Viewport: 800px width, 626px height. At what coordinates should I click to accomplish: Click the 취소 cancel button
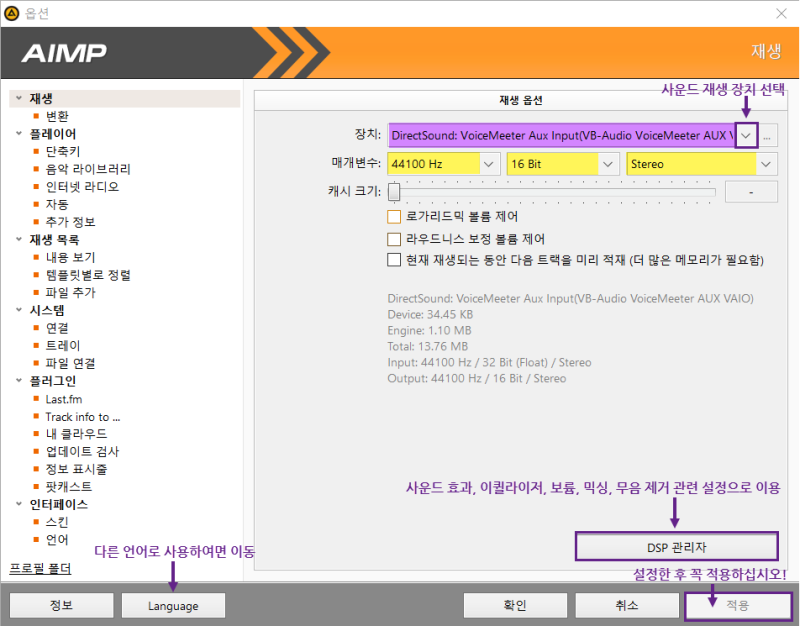627,605
